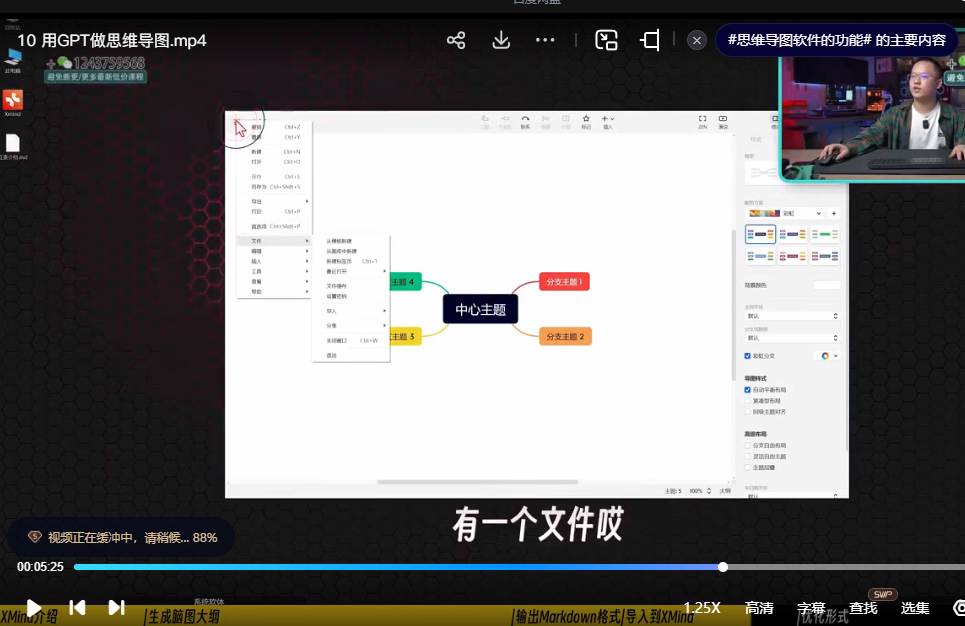Image resolution: width=965 pixels, height=626 pixels.
Task: Open 编辑 submenu in Xmind menu
Action: tap(274, 251)
